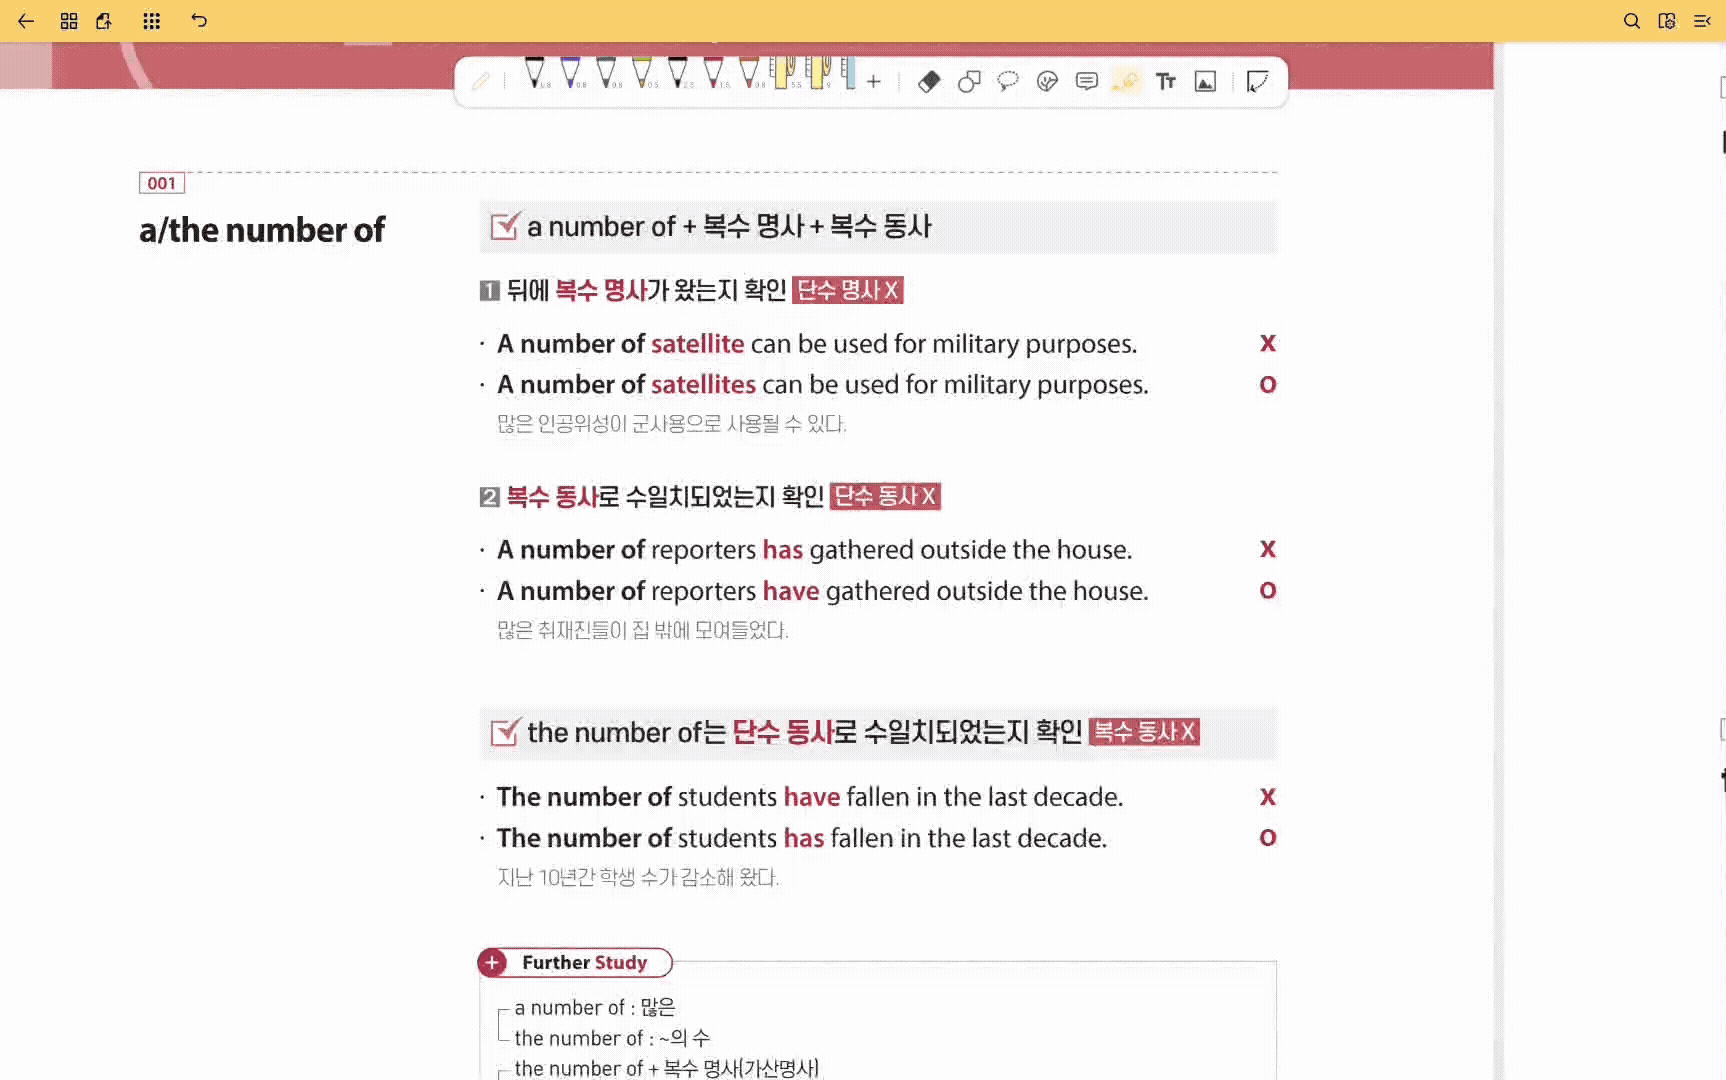Select the comment note tool

[1087, 82]
